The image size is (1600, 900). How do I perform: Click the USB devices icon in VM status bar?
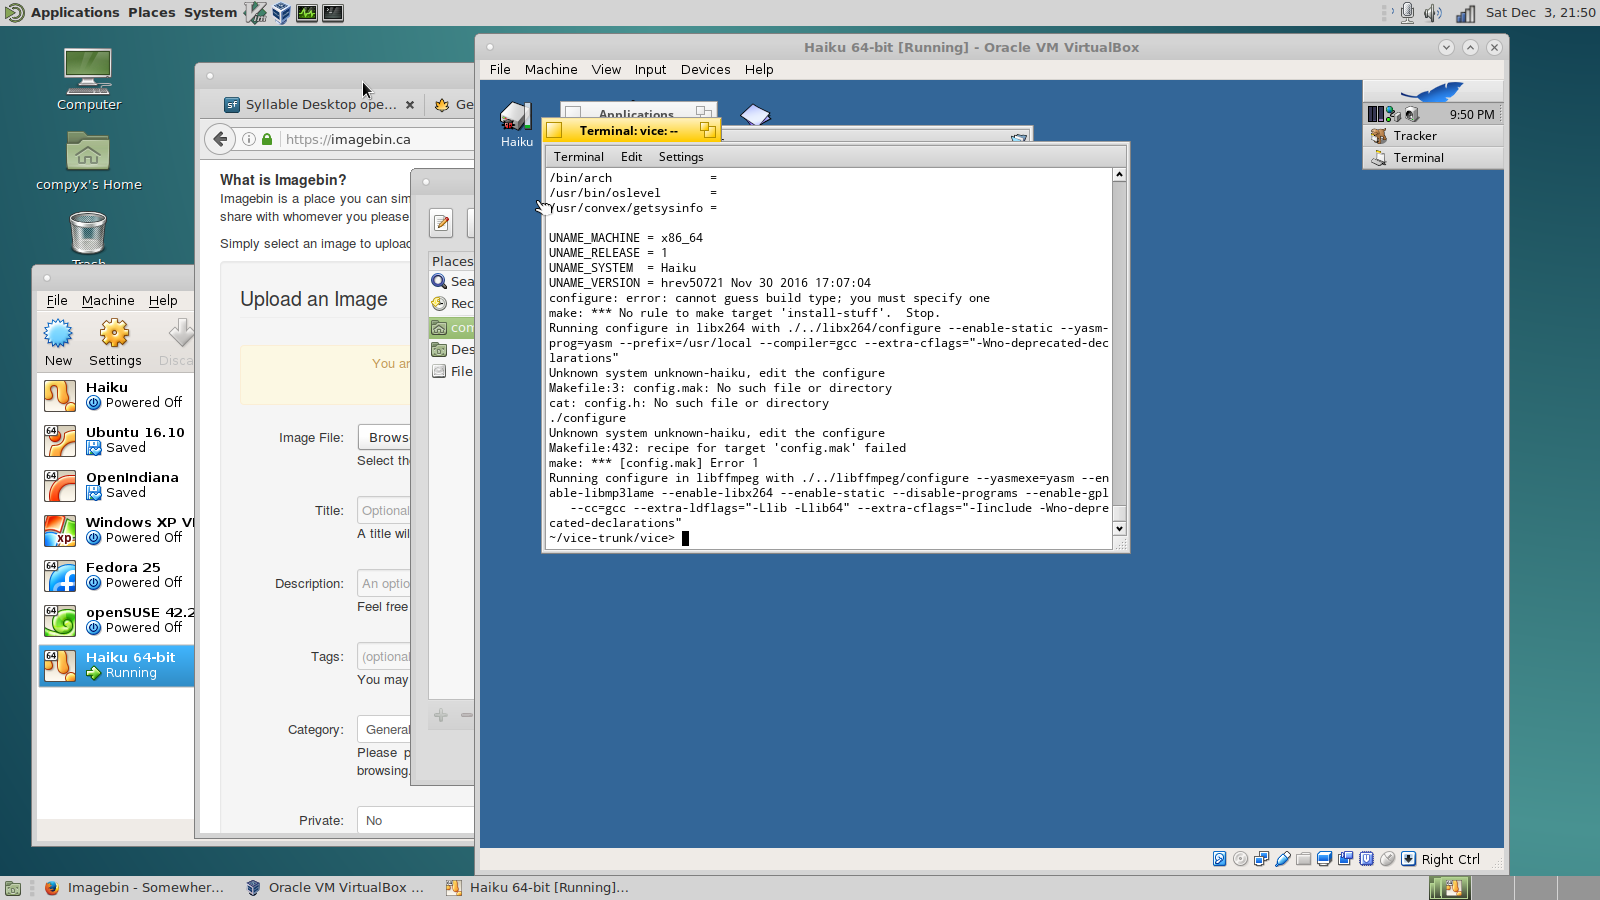(1282, 859)
